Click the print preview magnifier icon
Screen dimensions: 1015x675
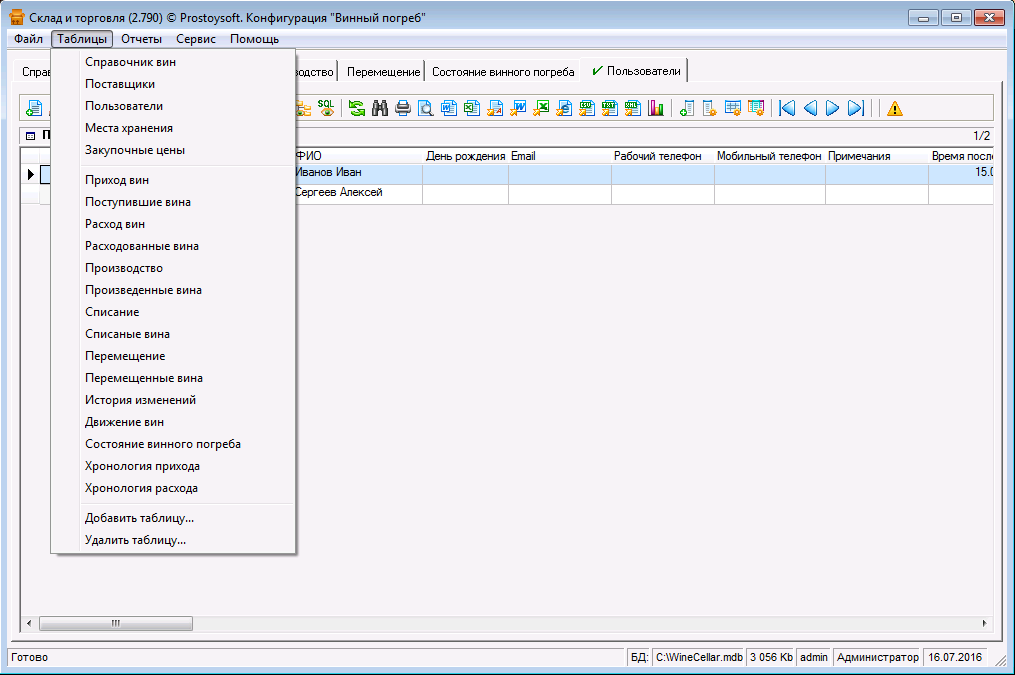click(426, 108)
